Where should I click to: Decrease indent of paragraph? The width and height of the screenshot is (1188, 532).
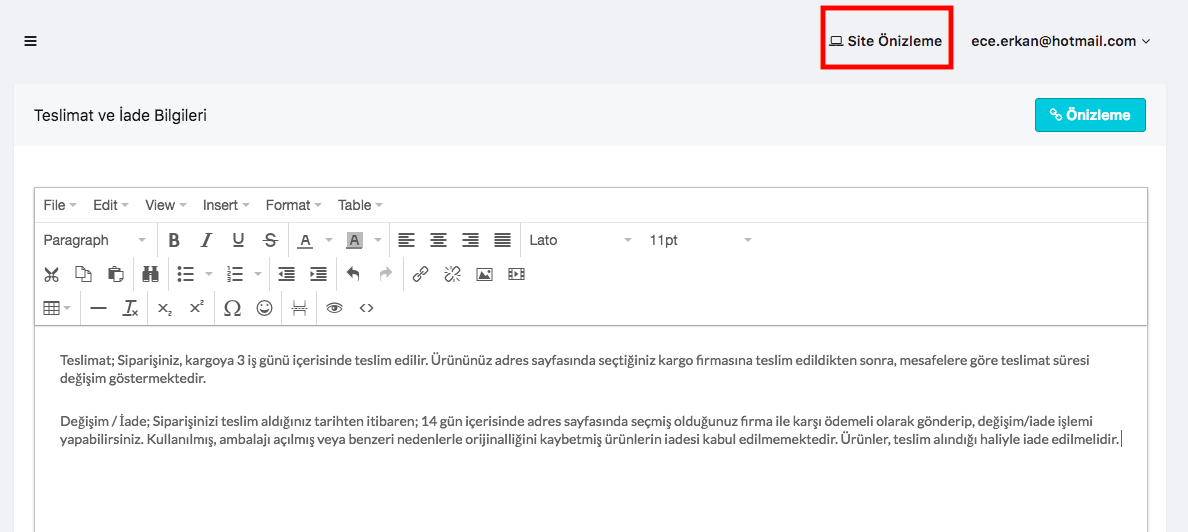click(286, 274)
